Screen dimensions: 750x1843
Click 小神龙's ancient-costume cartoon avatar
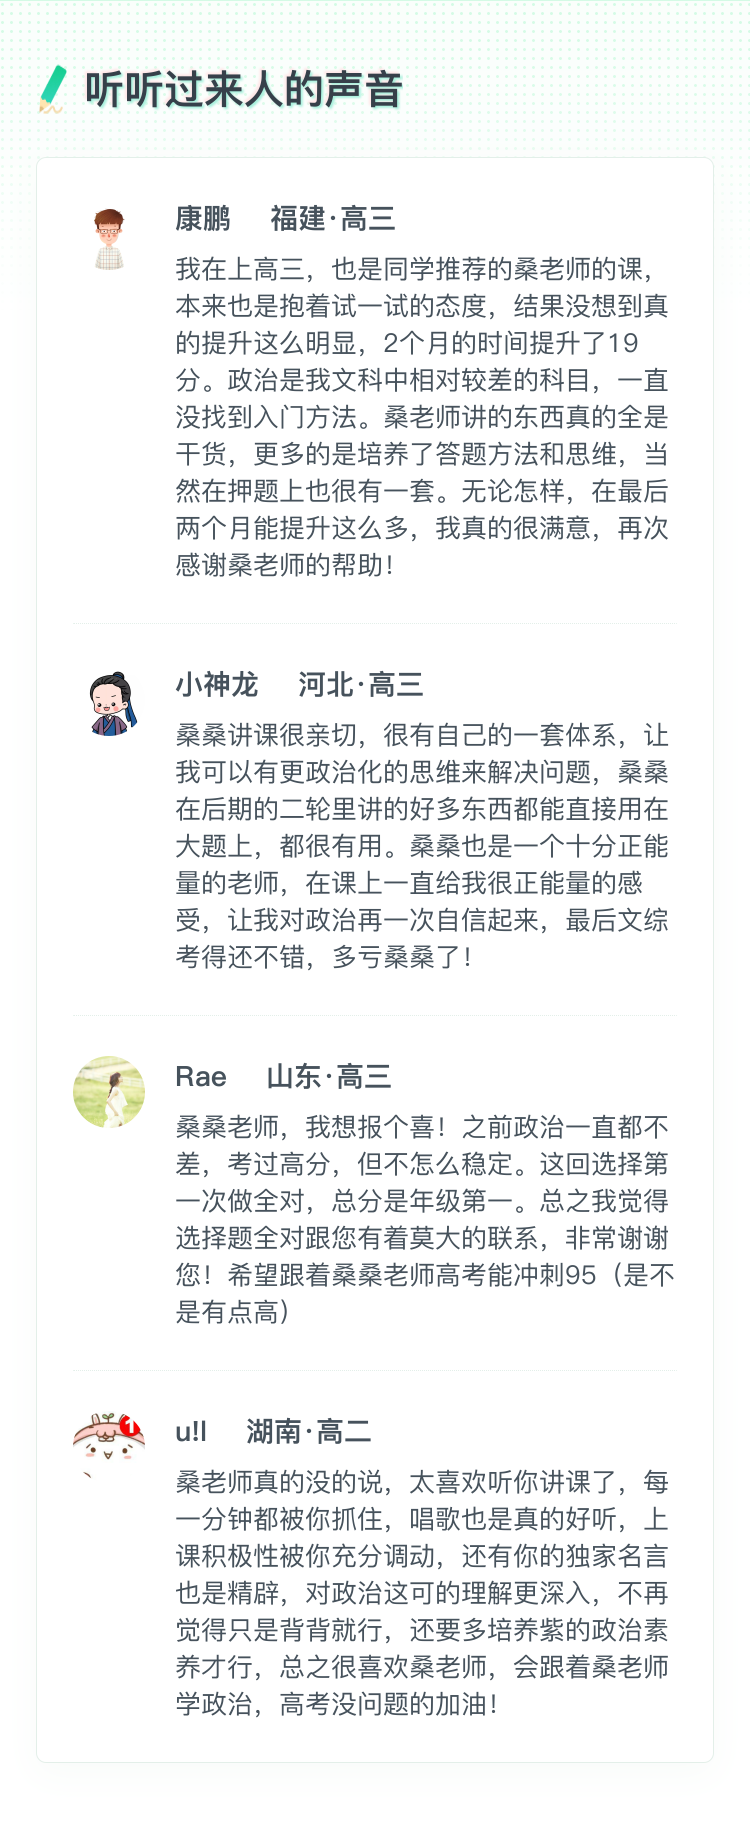pyautogui.click(x=110, y=705)
